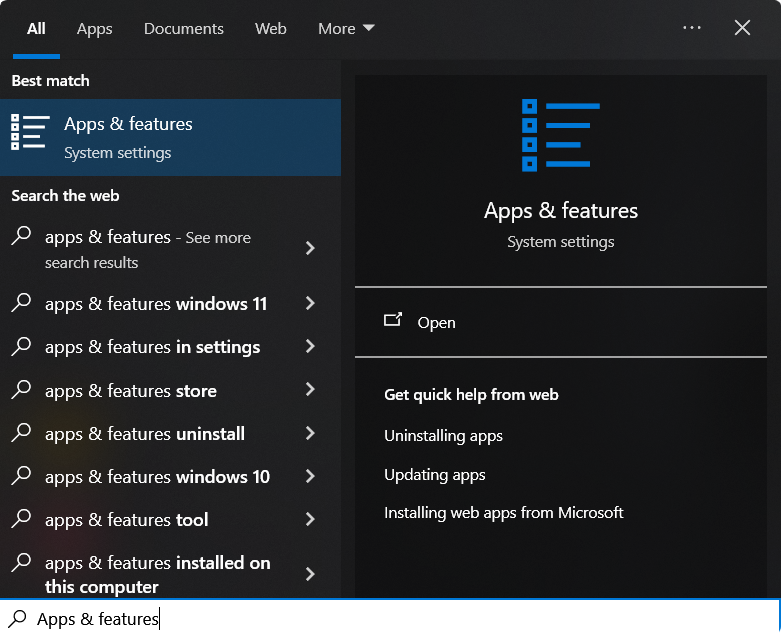Click search icon beside 'apps & features tool'
The height and width of the screenshot is (636, 781).
click(21, 518)
